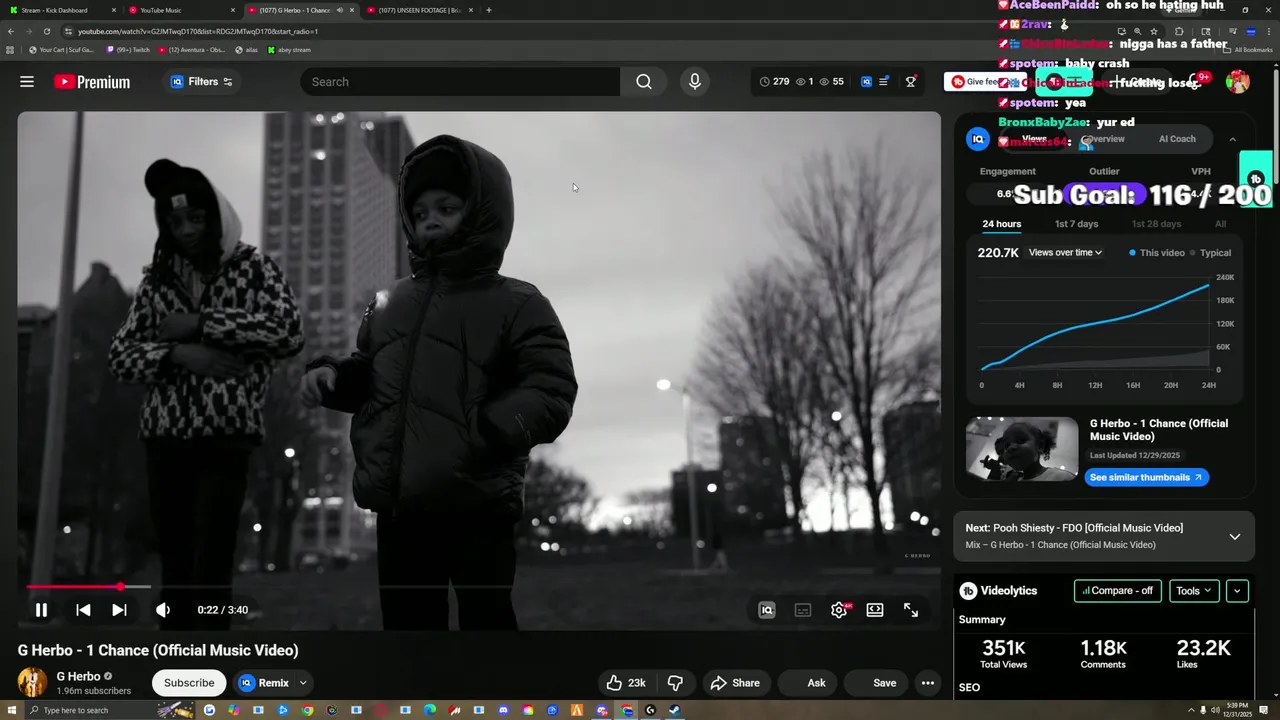This screenshot has width=1280, height=720.
Task: Like the video with 23k likes
Action: (626, 683)
